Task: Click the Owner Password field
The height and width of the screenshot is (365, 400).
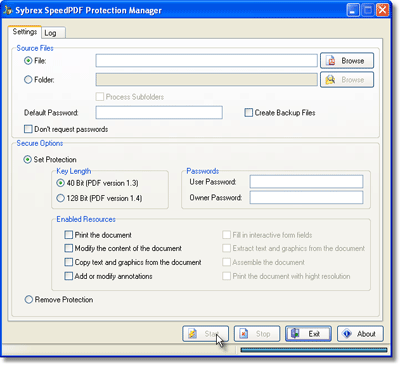Action: [306, 197]
